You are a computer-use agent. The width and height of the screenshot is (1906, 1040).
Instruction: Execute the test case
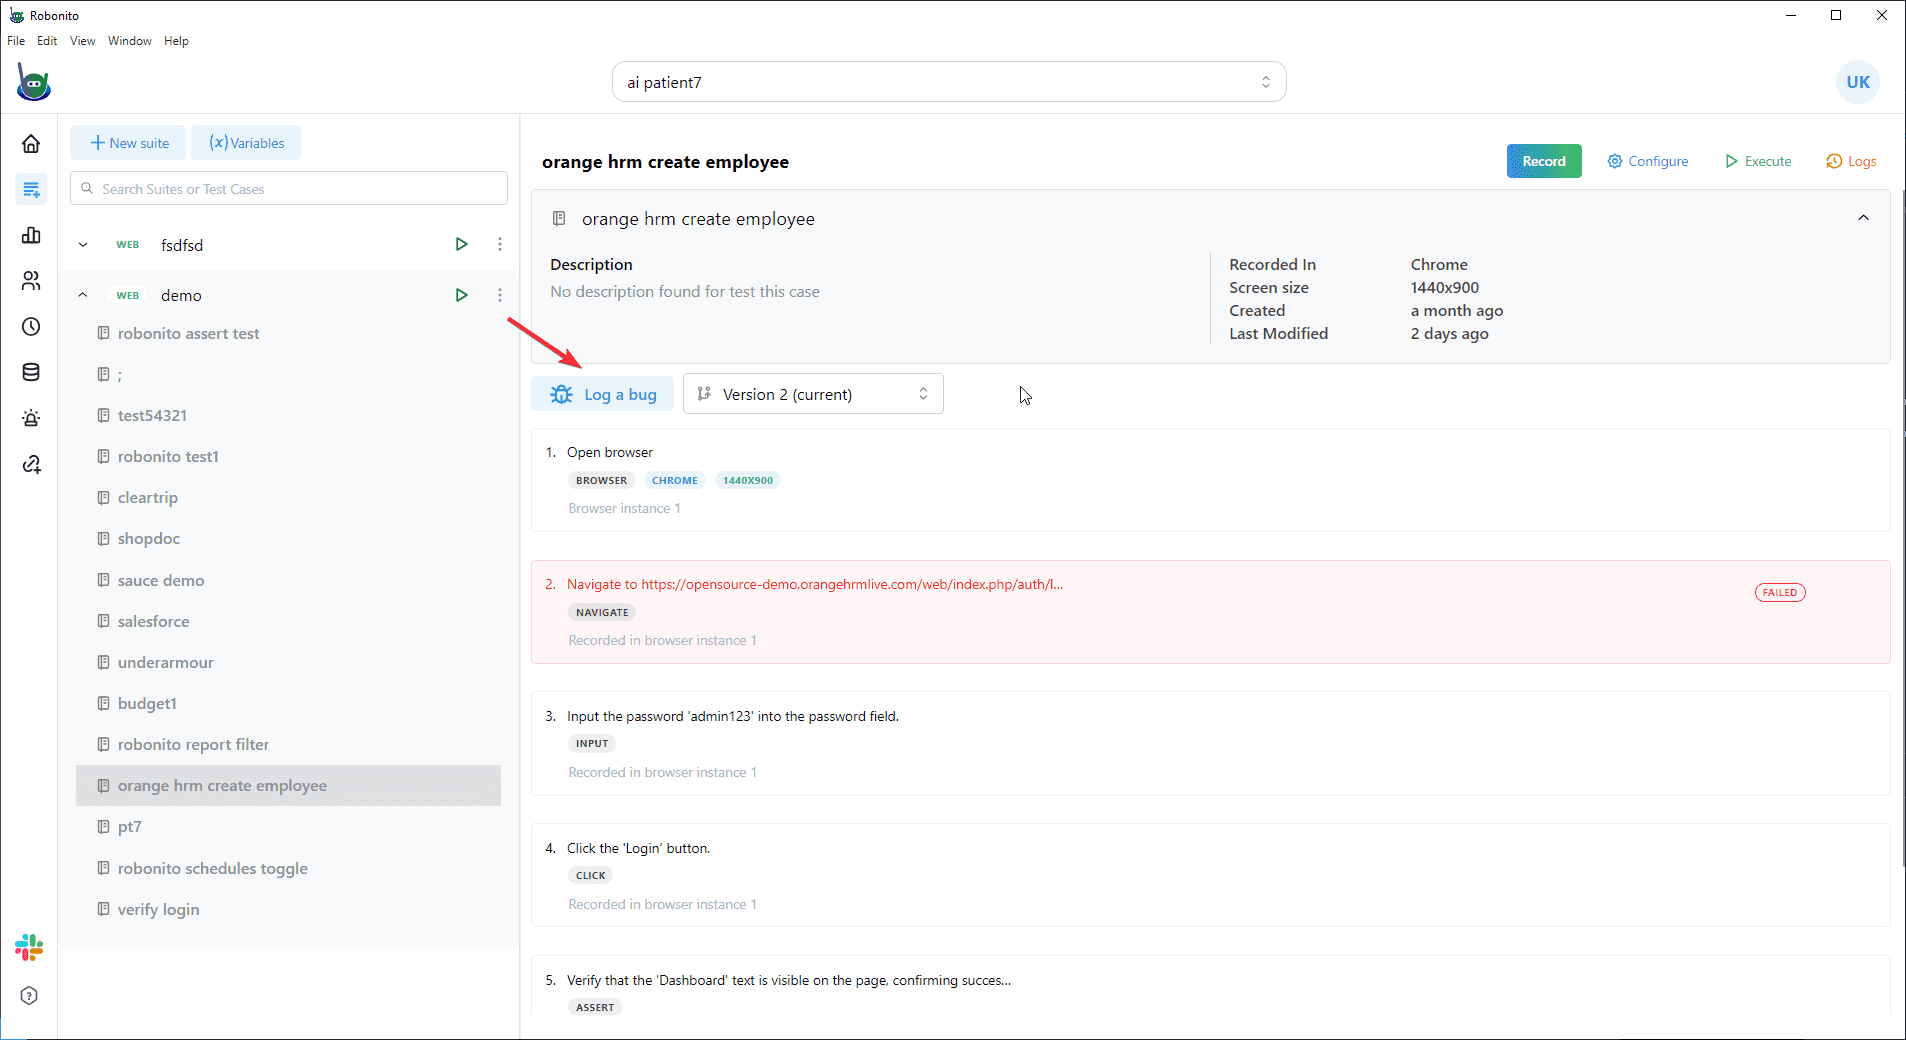click(x=1758, y=161)
